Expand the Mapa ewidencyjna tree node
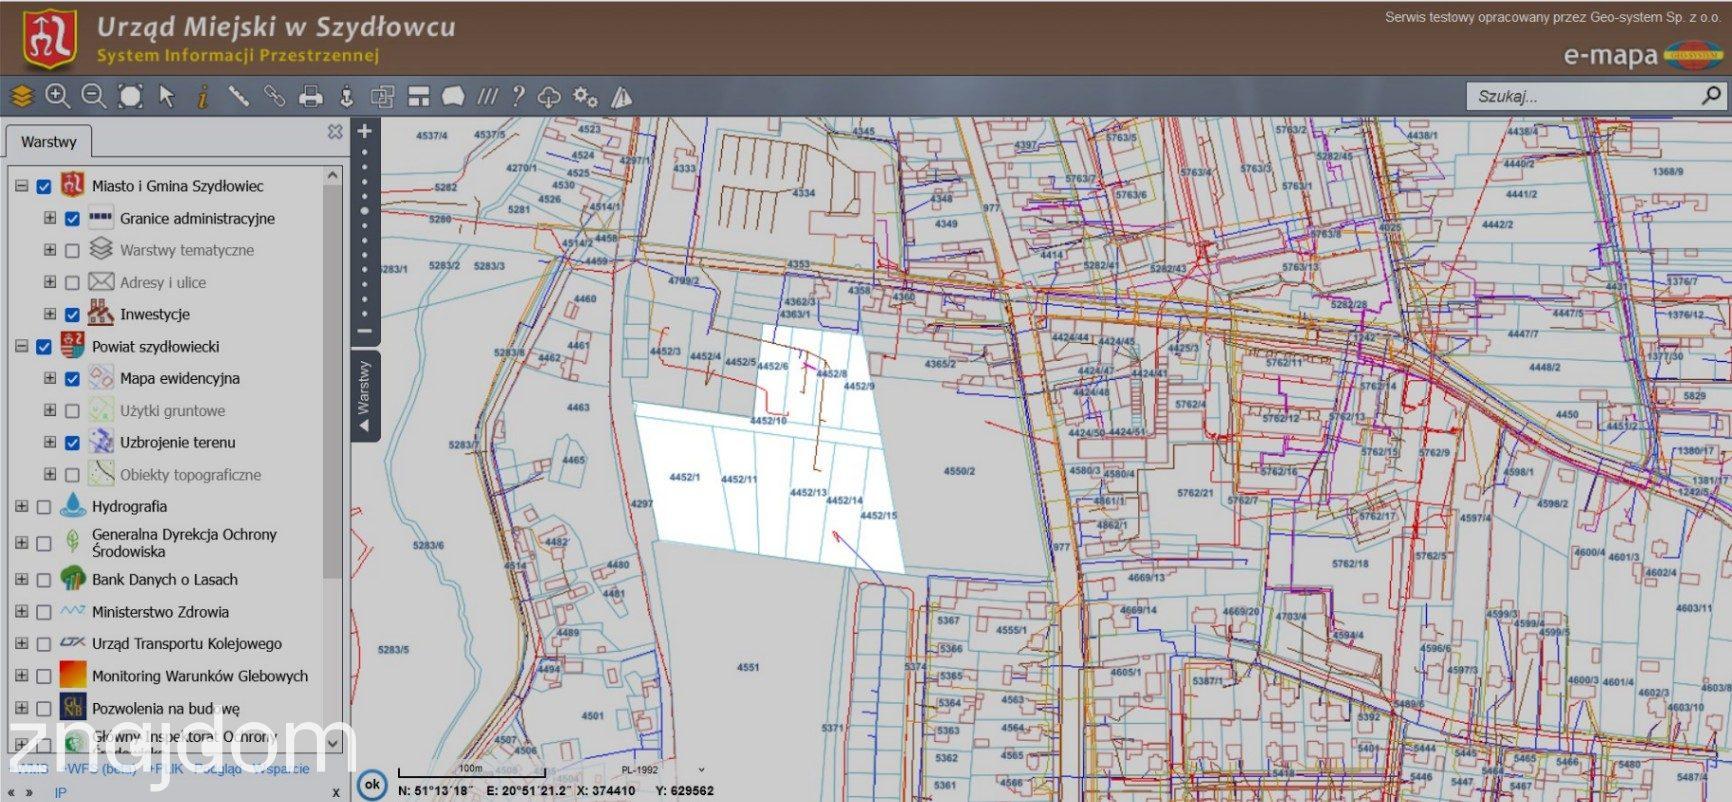The height and width of the screenshot is (802, 1732). [x=49, y=378]
